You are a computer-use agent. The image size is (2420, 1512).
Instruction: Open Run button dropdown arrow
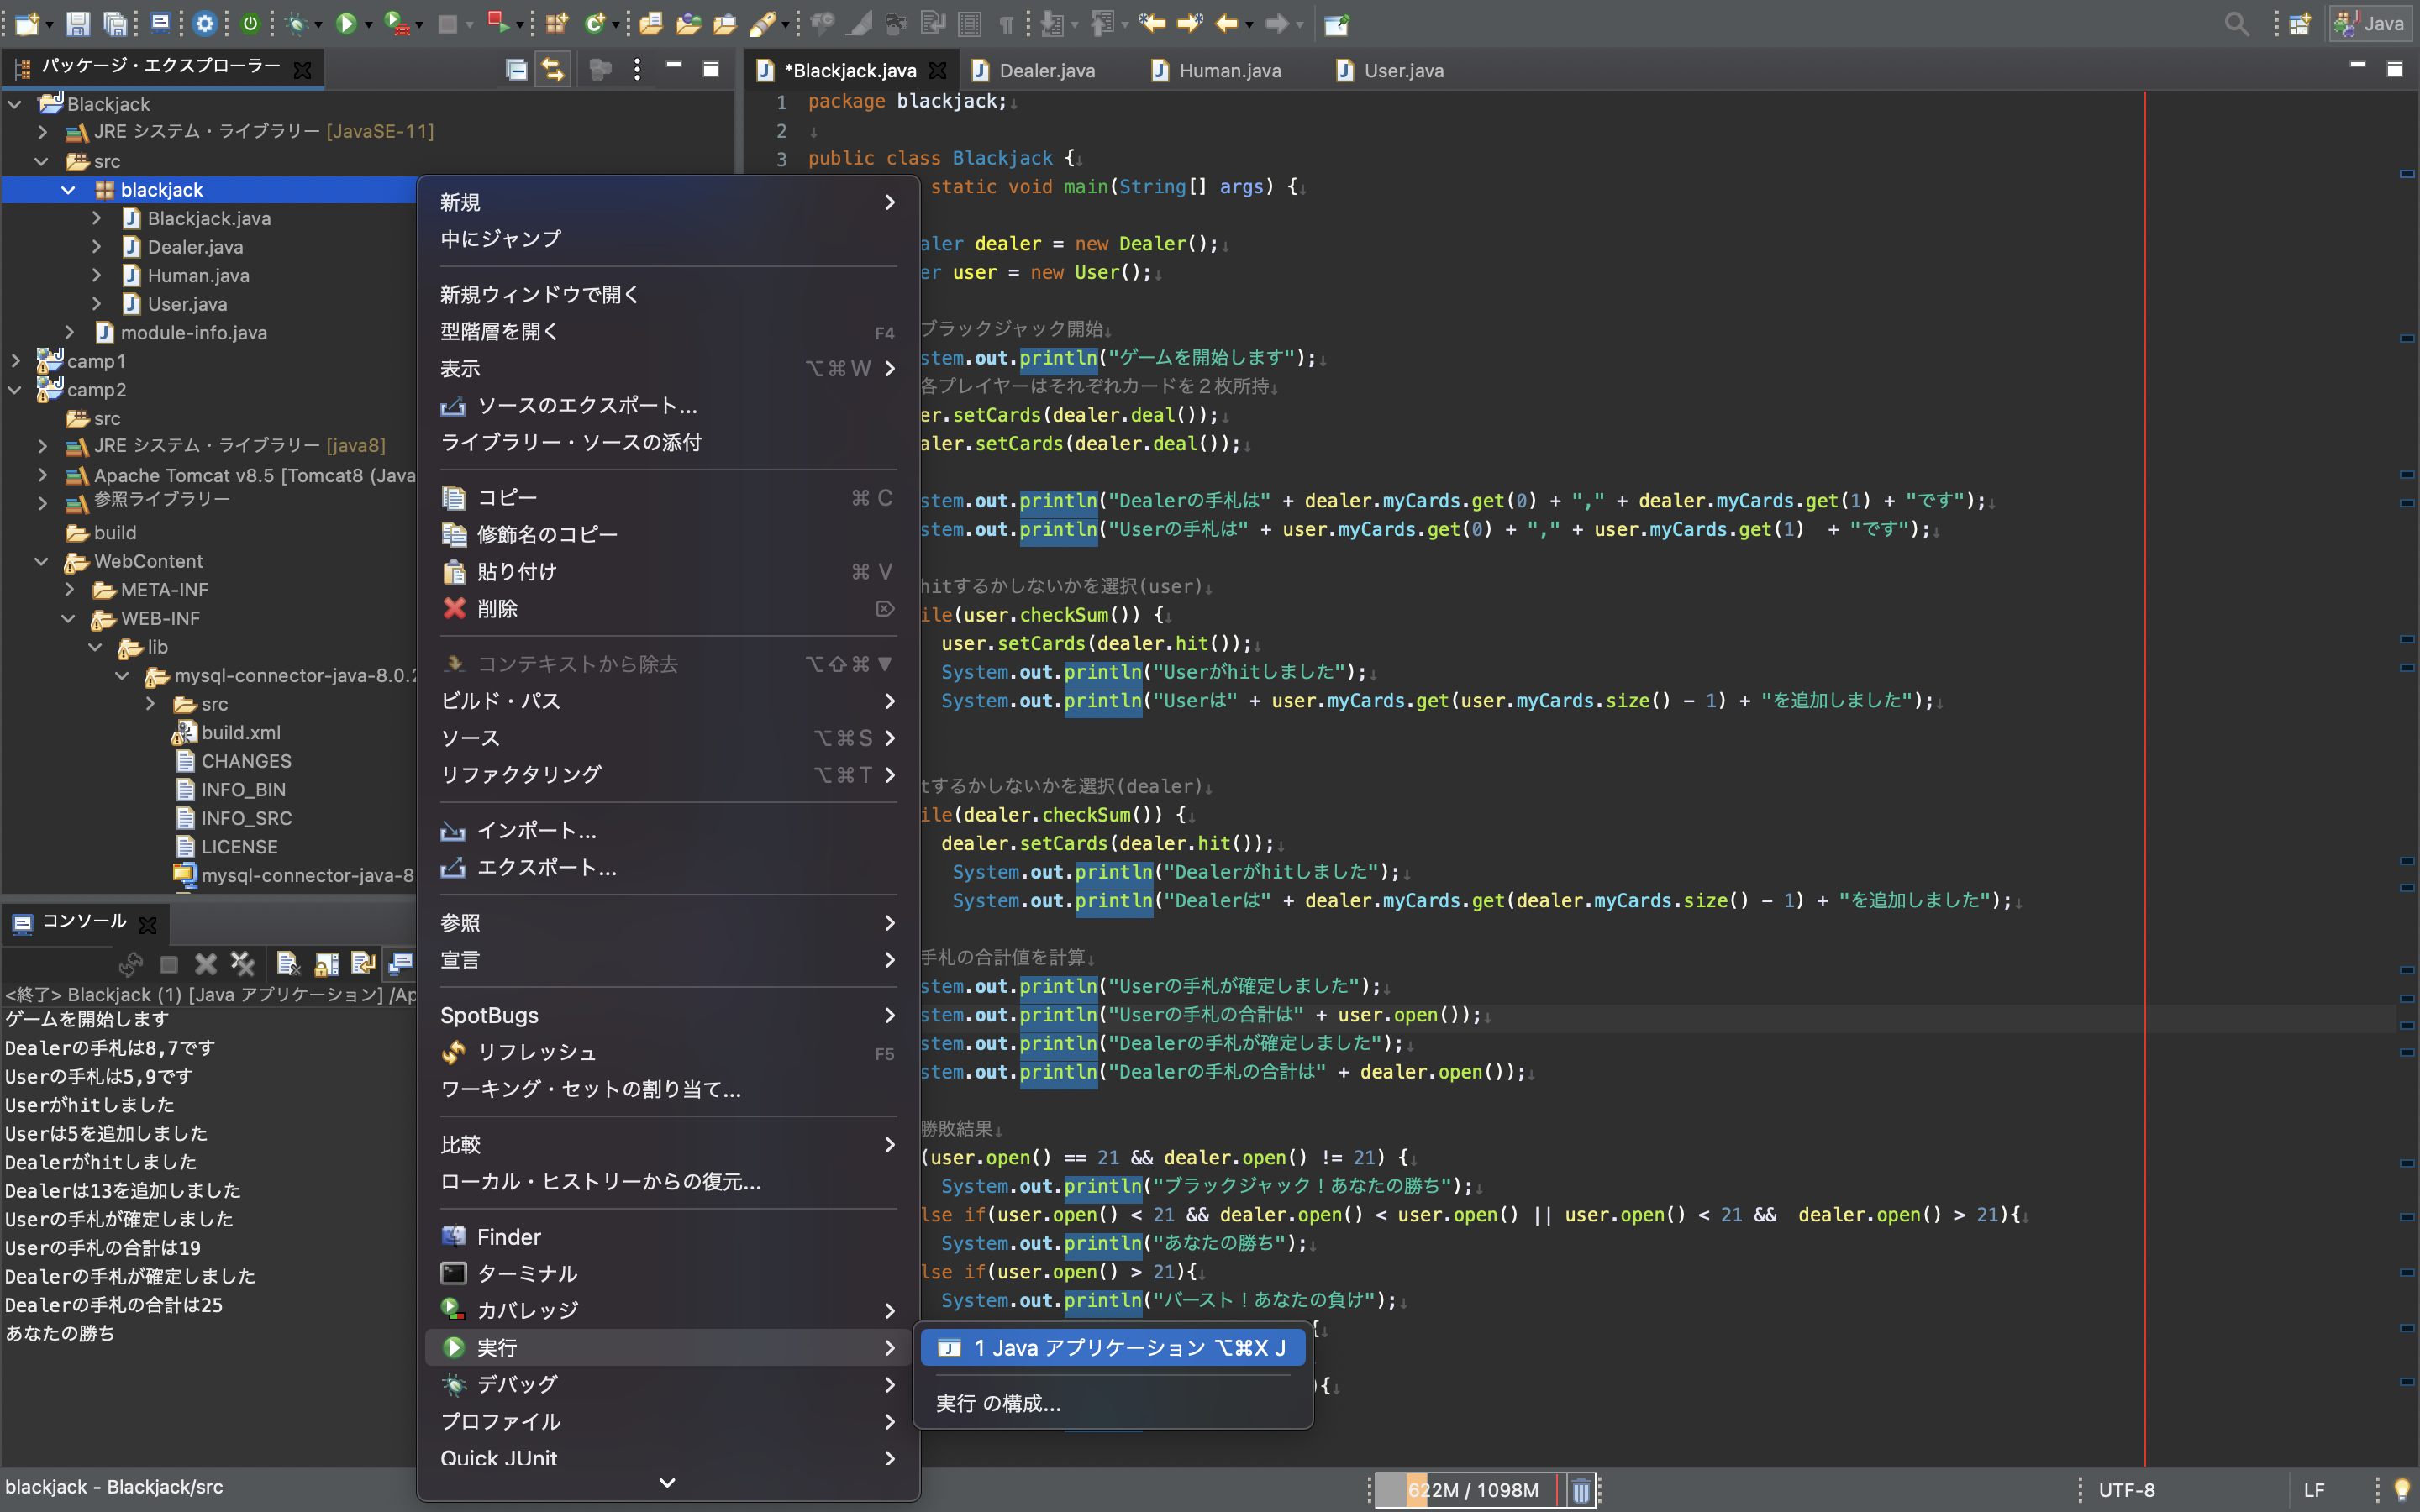[x=369, y=24]
